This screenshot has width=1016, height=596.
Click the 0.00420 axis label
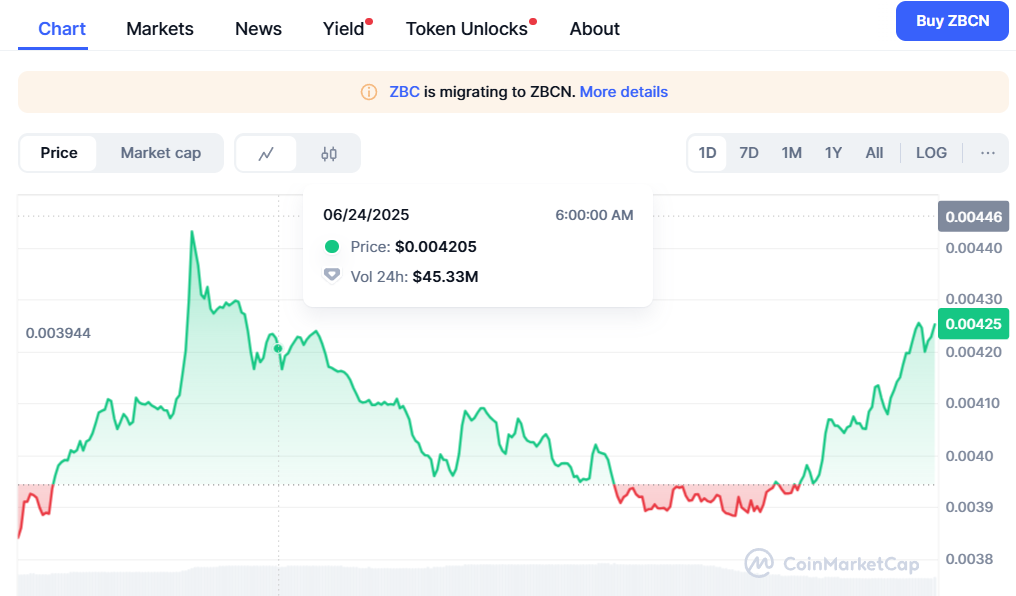[973, 352]
